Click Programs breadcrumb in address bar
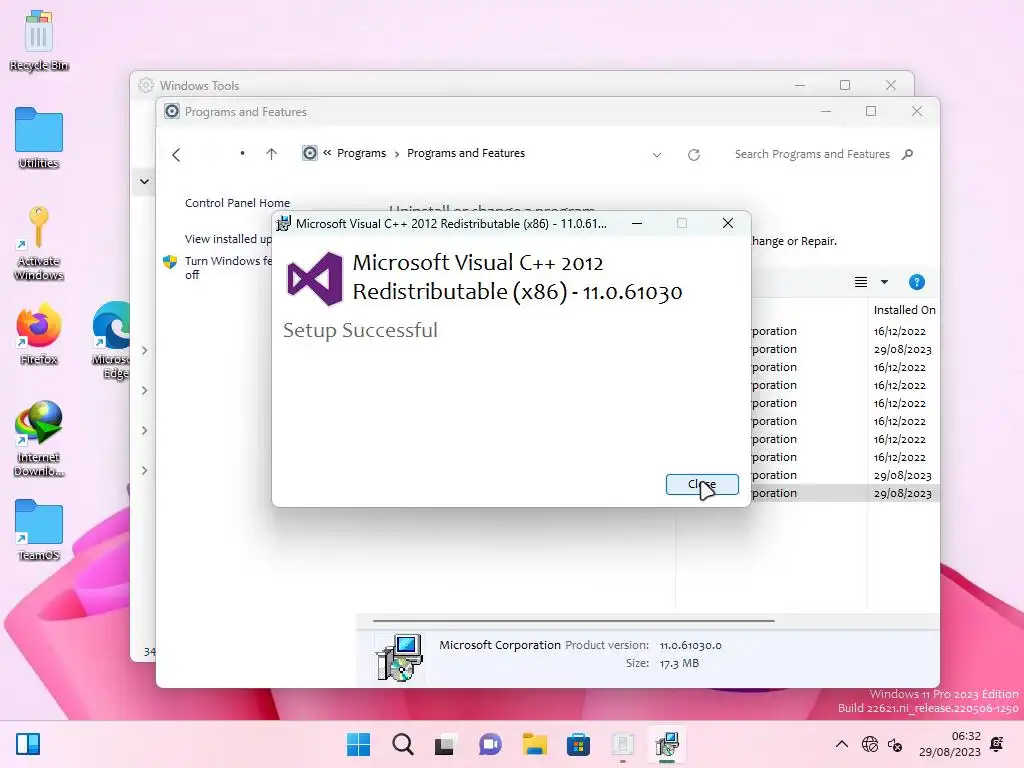This screenshot has width=1024, height=768. tap(361, 153)
